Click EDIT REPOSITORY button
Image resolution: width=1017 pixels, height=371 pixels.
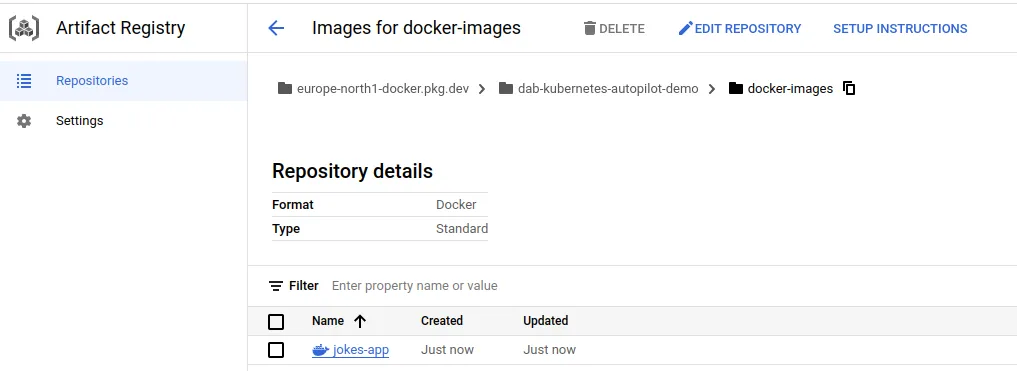click(x=740, y=29)
